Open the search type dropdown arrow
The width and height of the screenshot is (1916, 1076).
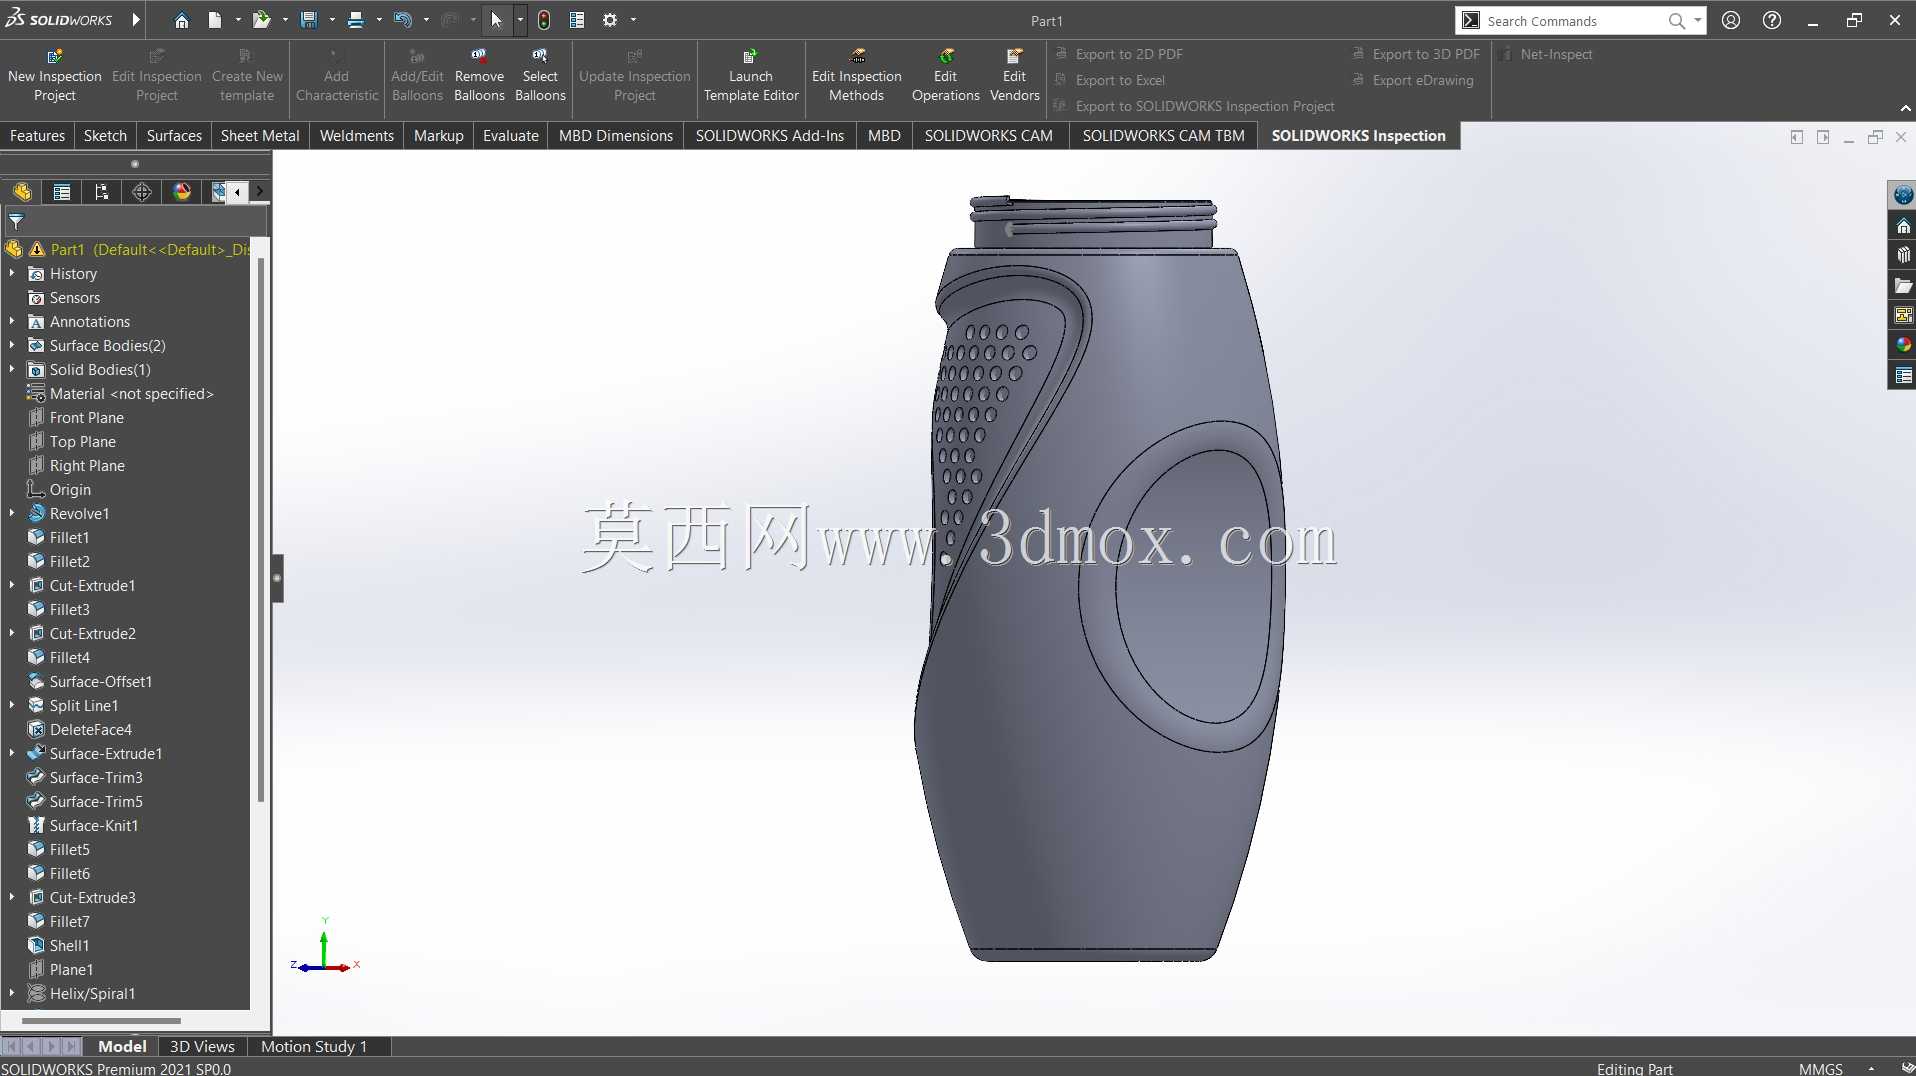coord(1697,20)
